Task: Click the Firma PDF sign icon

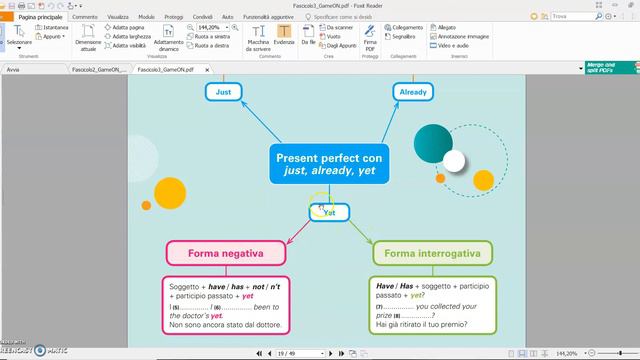Action: (370, 38)
